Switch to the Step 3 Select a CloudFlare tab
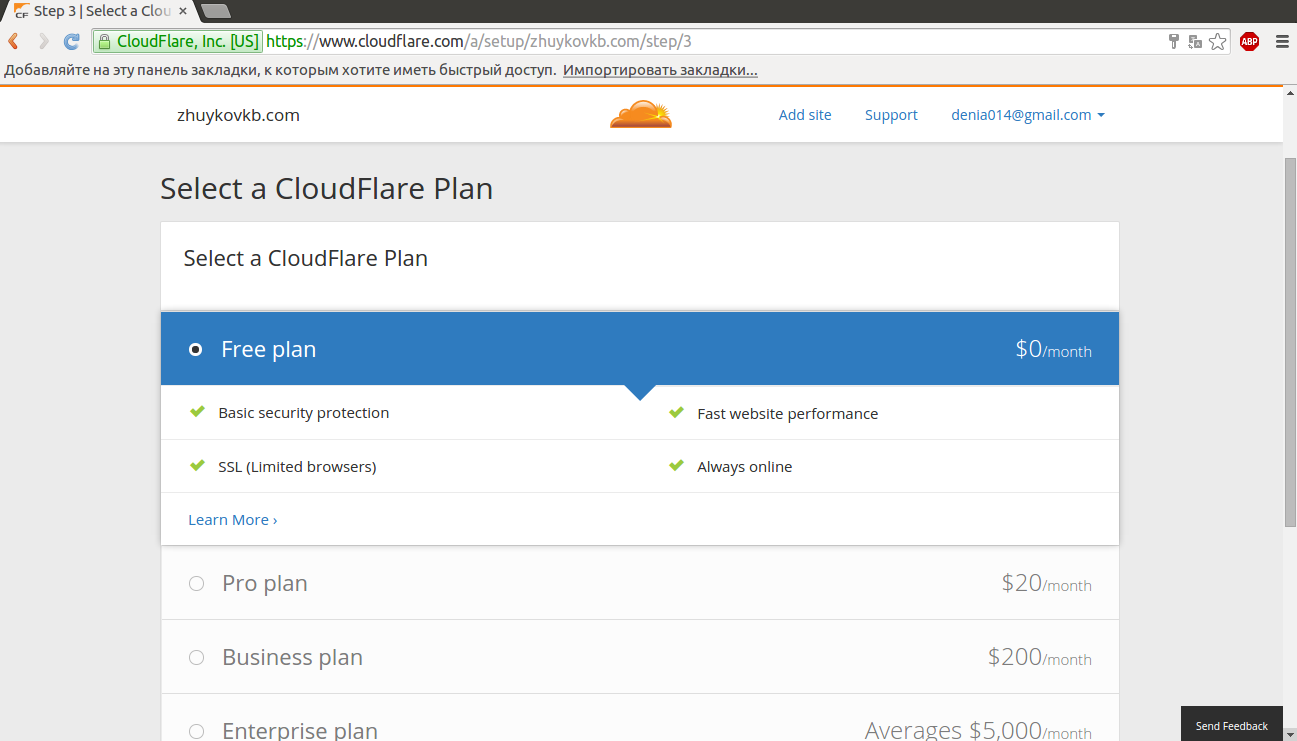This screenshot has height=741, width=1297. pyautogui.click(x=98, y=11)
